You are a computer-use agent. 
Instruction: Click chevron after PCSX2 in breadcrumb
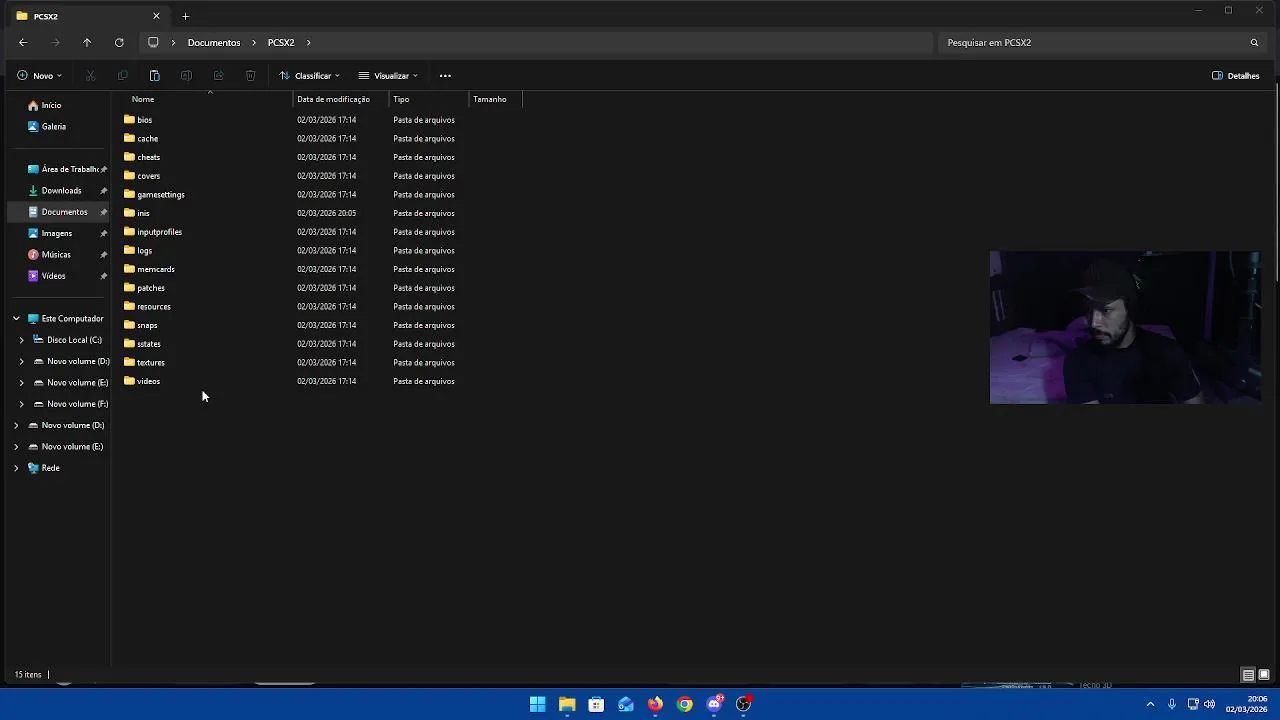click(x=309, y=43)
